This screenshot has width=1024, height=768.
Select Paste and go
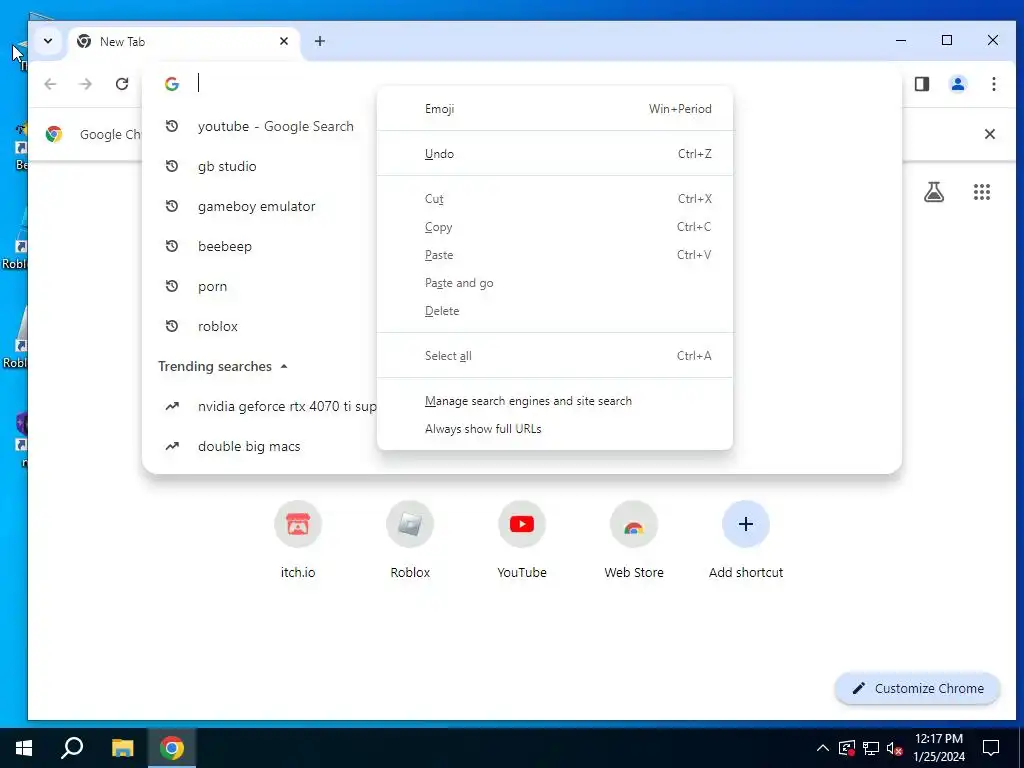point(554,283)
